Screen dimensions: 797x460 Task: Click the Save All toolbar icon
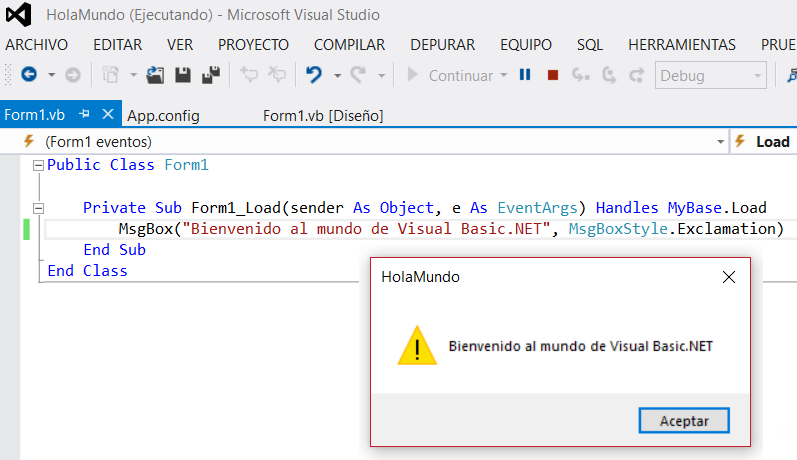click(x=211, y=75)
